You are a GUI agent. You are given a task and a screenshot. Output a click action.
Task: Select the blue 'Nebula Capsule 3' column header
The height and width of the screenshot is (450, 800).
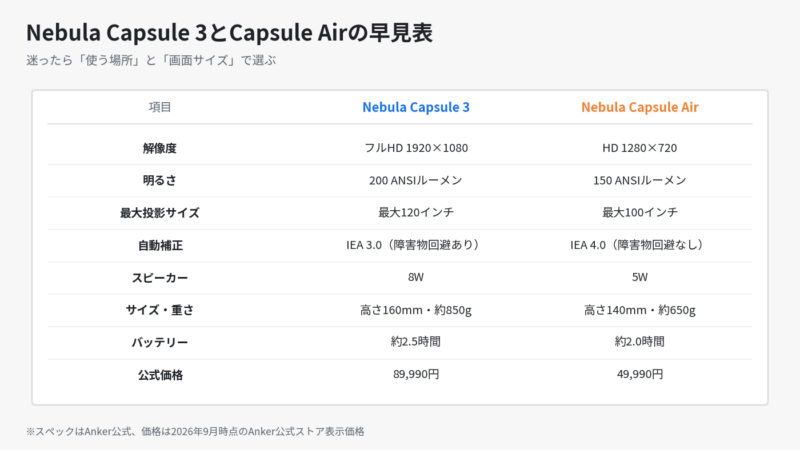click(416, 107)
